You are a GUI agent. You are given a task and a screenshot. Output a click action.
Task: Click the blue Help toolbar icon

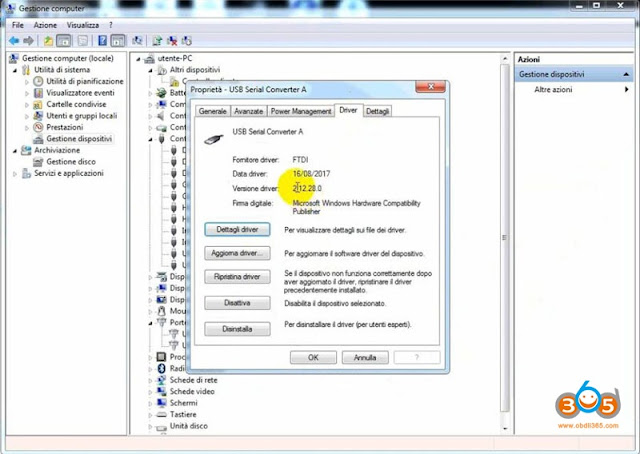point(102,41)
